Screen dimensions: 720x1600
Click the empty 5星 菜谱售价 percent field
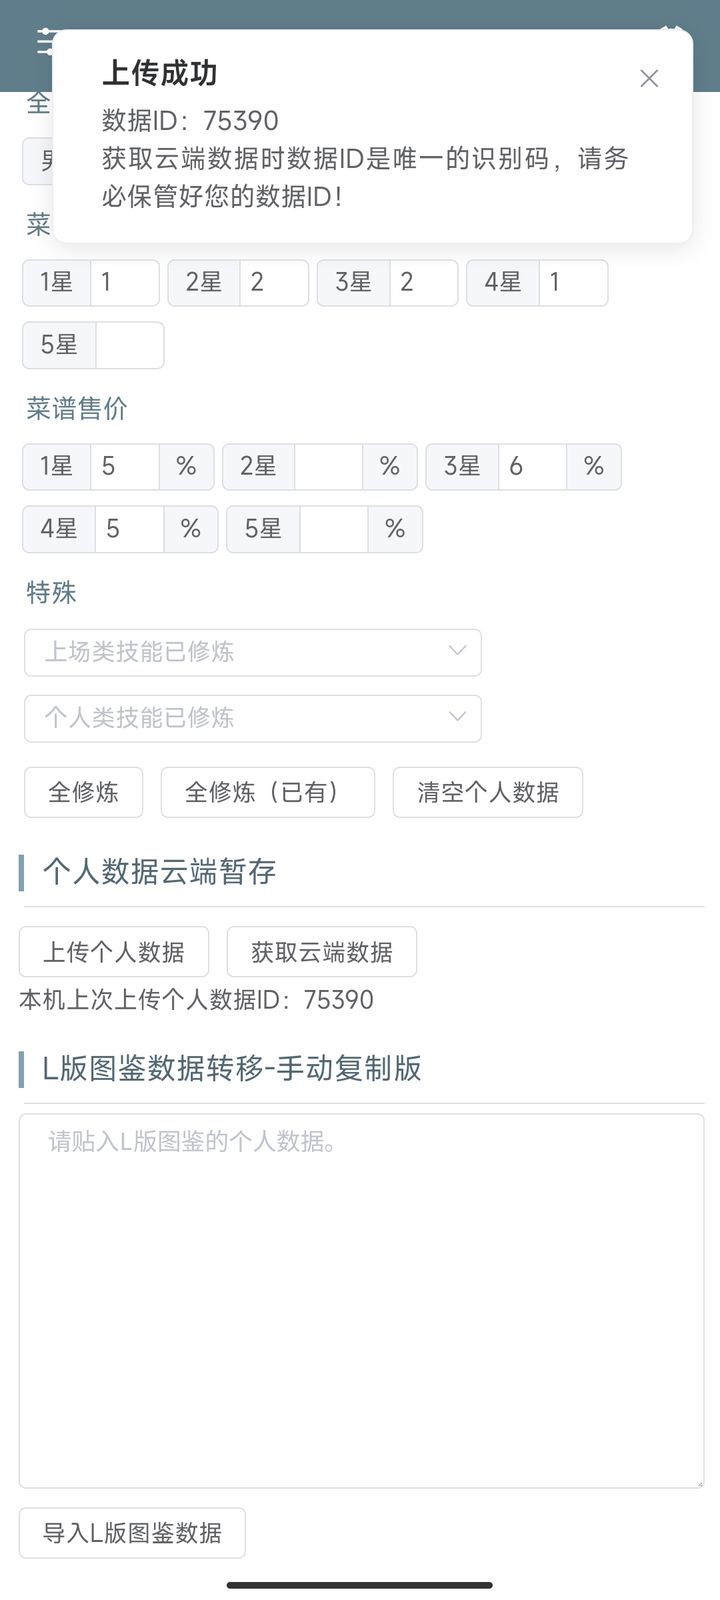click(333, 529)
